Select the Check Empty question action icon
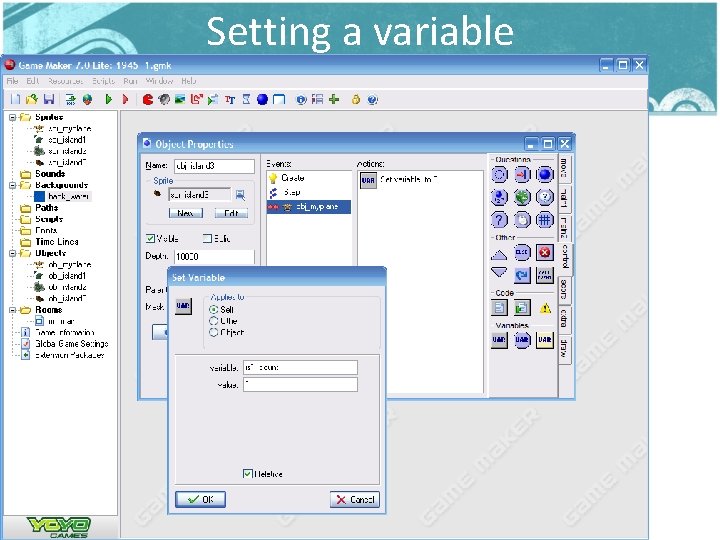This screenshot has width=720, height=540. point(500,174)
